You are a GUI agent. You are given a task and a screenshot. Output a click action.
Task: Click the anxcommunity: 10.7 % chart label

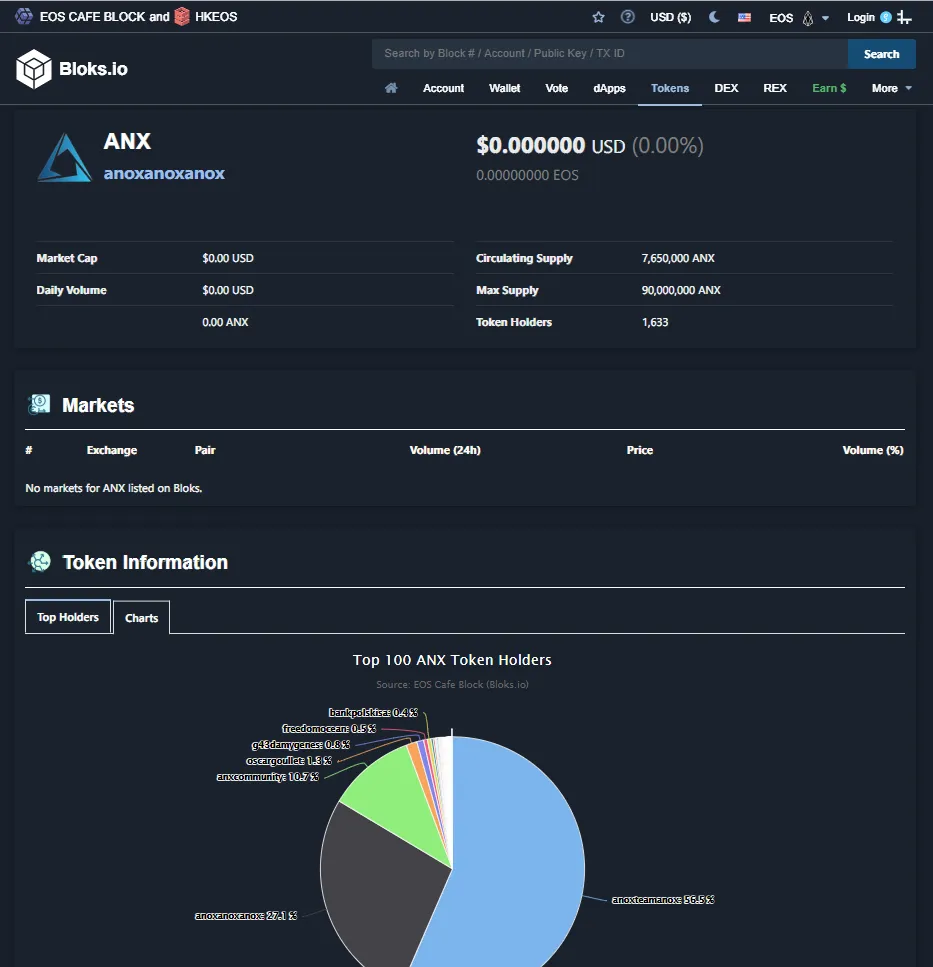[268, 776]
